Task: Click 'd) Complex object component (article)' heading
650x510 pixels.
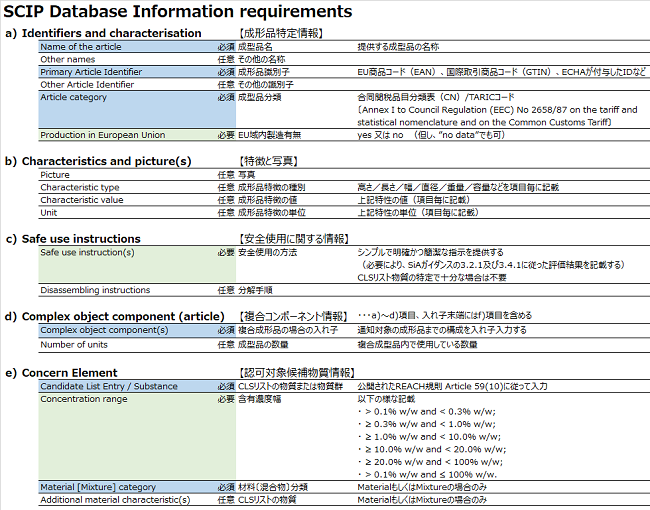Action: [x=115, y=316]
